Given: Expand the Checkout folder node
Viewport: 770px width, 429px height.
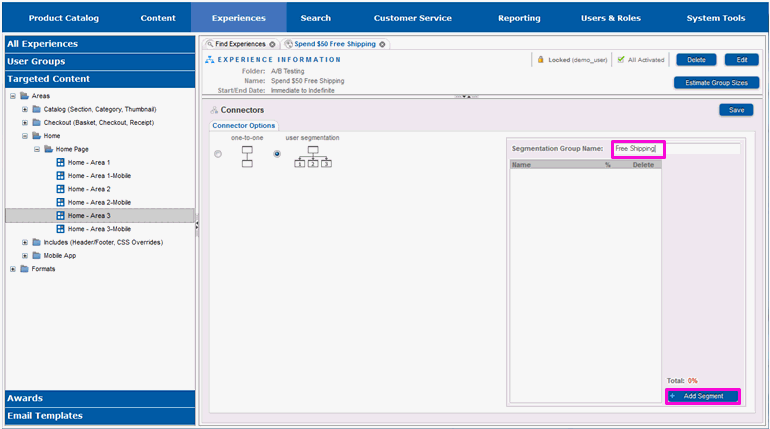Looking at the screenshot, I should click(25, 123).
